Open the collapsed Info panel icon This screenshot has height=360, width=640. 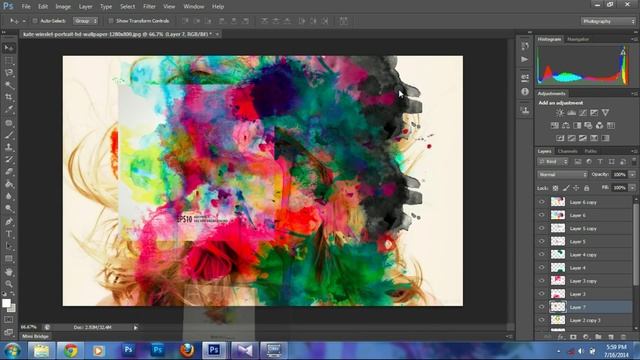[525, 92]
